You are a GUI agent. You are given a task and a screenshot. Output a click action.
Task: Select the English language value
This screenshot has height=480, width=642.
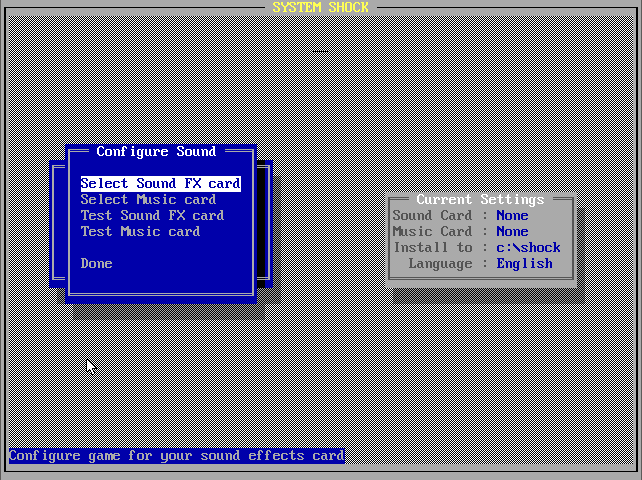click(x=524, y=264)
